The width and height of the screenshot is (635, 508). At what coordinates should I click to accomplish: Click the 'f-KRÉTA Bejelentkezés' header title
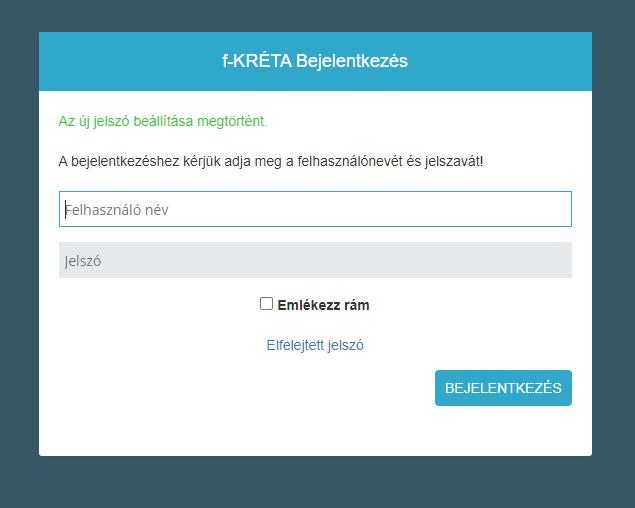click(315, 61)
